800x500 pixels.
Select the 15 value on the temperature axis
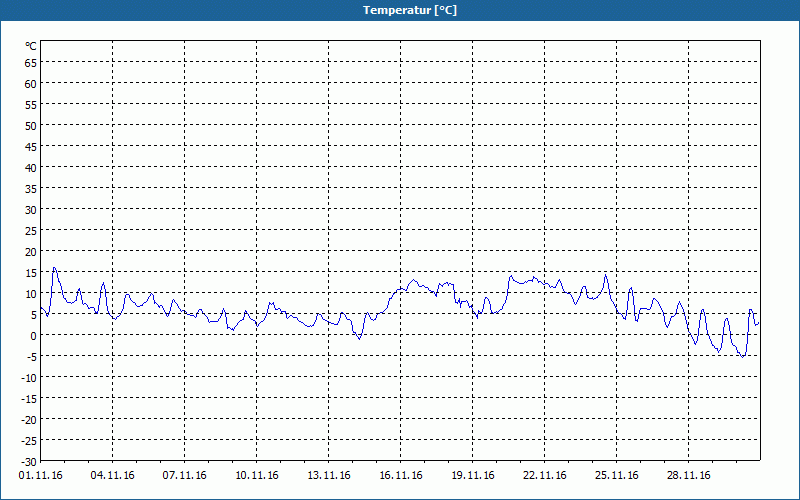coord(31,272)
